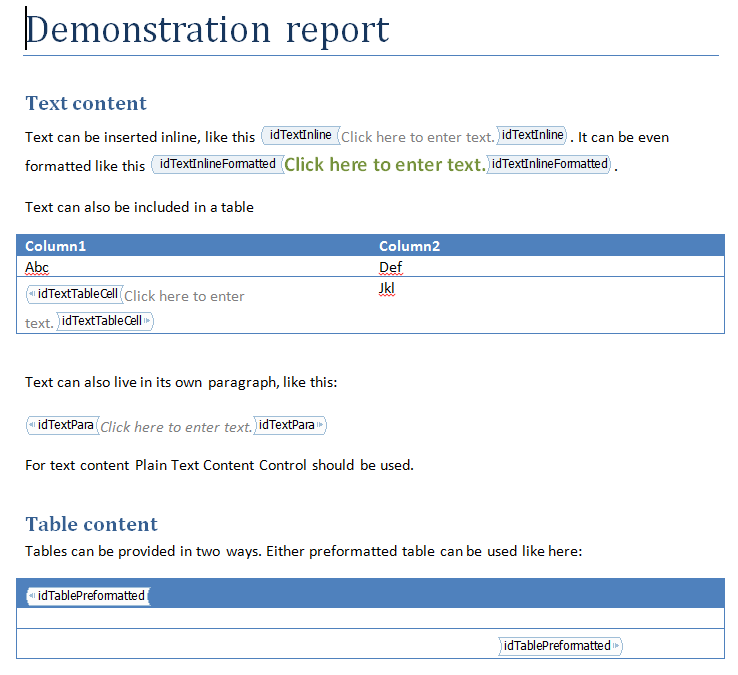The image size is (738, 675).
Task: Click the placeholder text inside the idTextTableCell control
Action: (184, 296)
